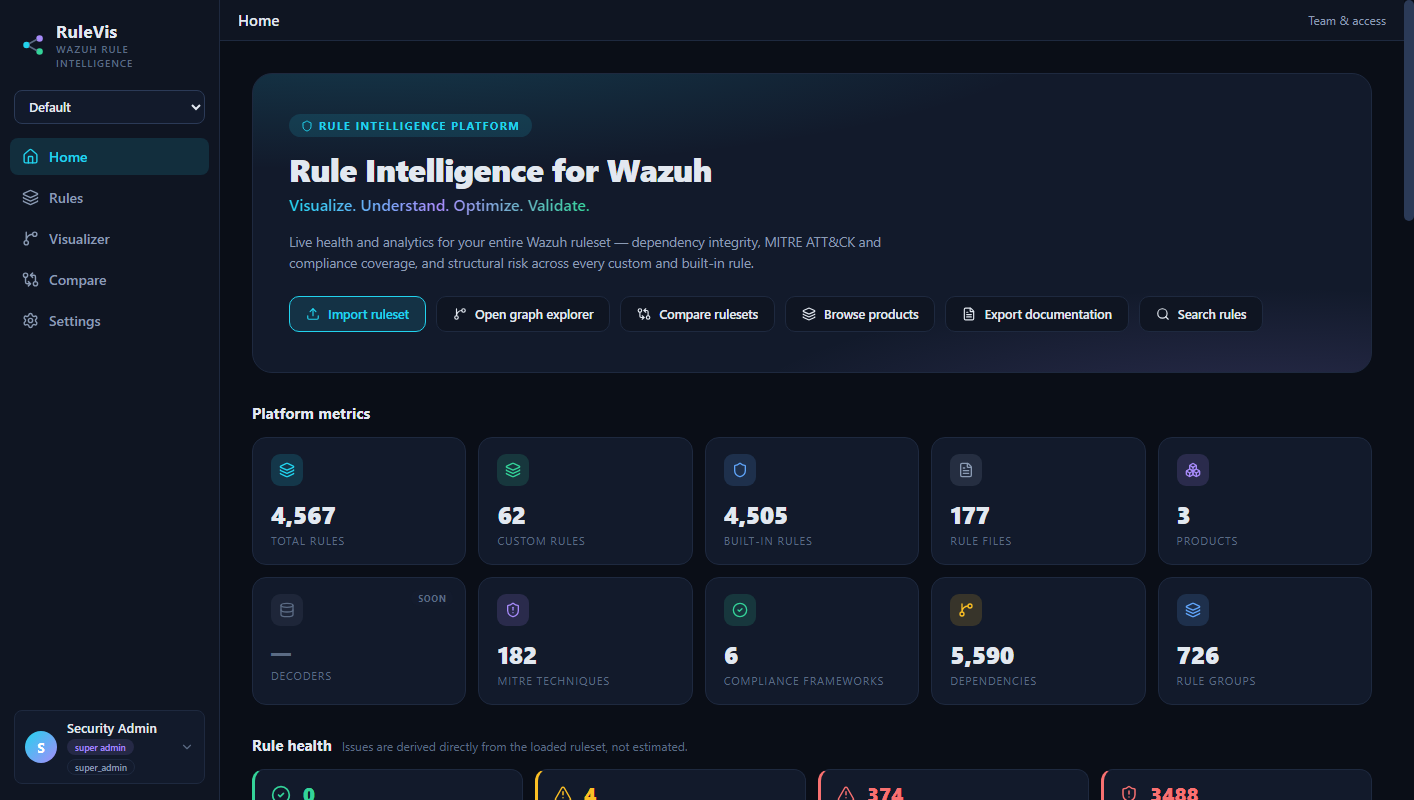Click the Total Rules card icon
The image size is (1414, 800).
click(x=287, y=470)
